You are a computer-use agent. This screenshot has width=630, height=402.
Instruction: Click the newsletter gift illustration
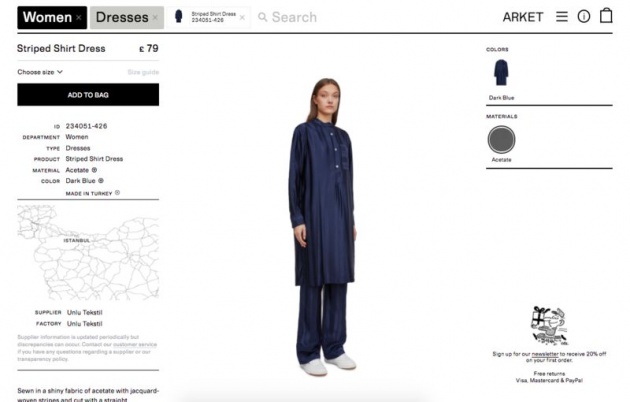tap(549, 326)
